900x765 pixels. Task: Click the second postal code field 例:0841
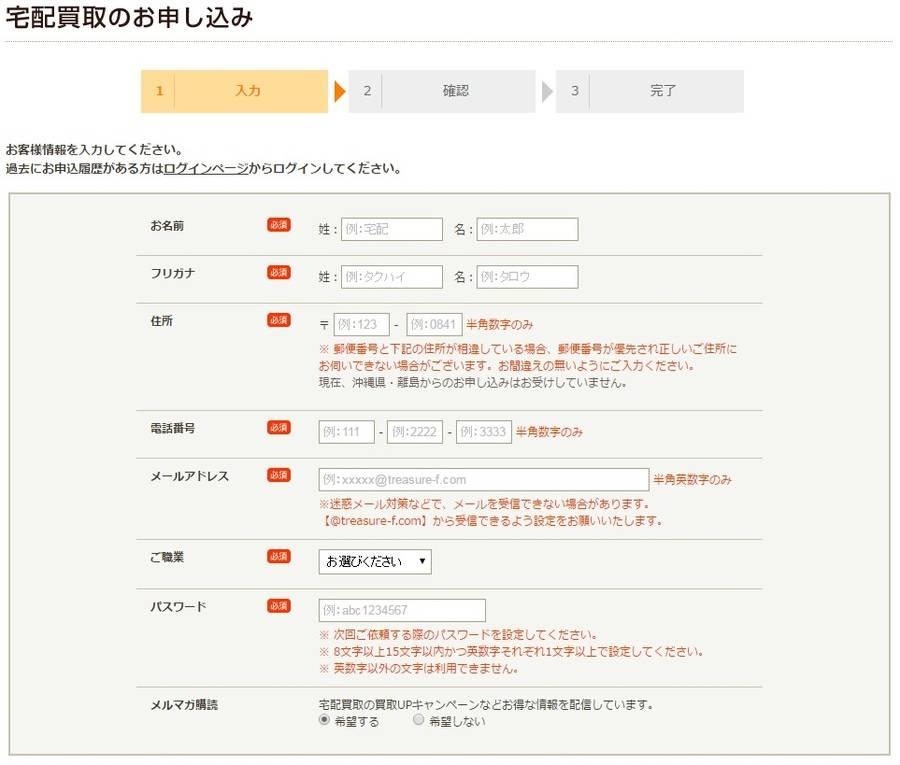tap(433, 324)
